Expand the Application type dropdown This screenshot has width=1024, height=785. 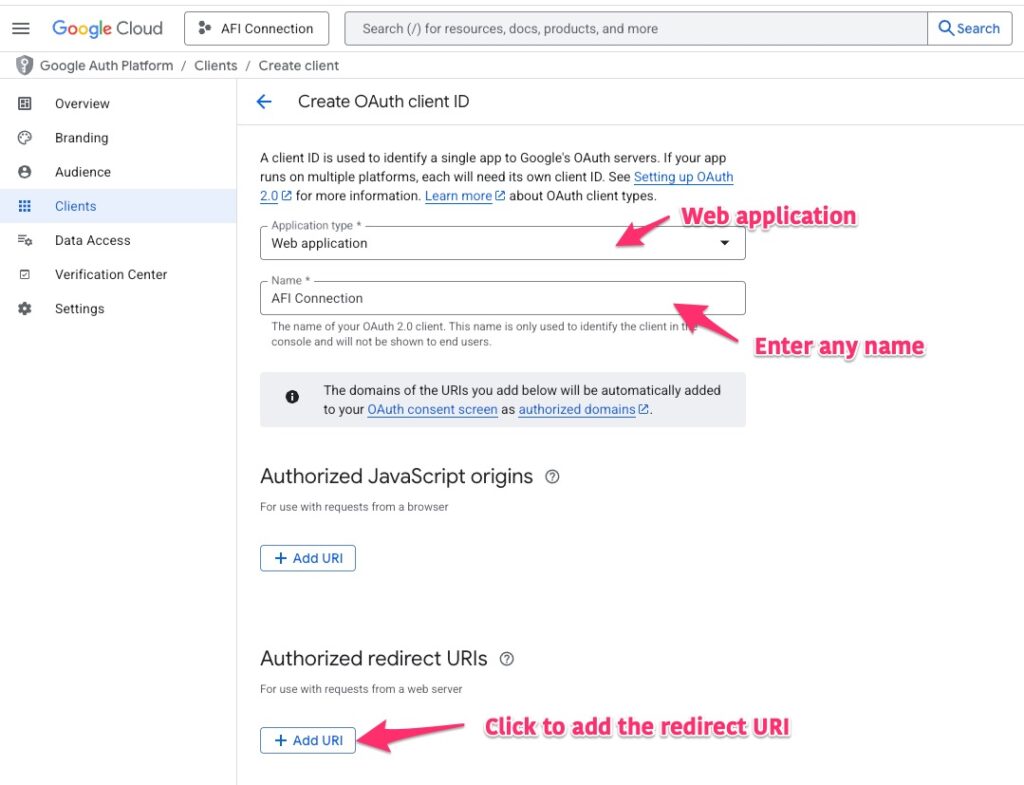point(725,243)
